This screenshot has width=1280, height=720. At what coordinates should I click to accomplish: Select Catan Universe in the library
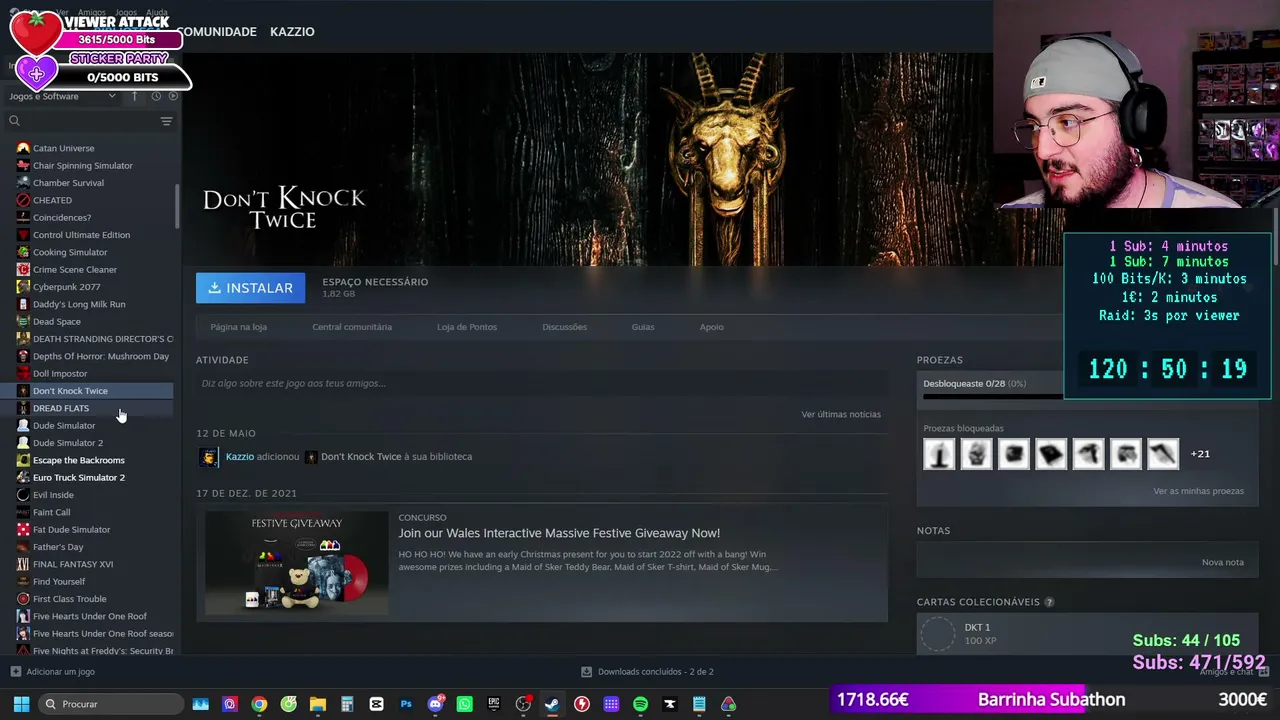(x=63, y=148)
